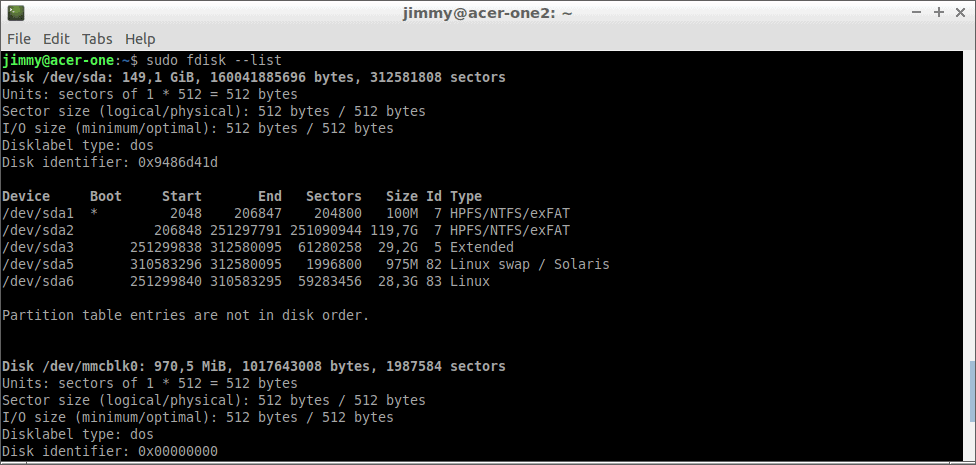Screen dimensions: 976x465
Task: Open the Tabs menu
Action: (97, 39)
